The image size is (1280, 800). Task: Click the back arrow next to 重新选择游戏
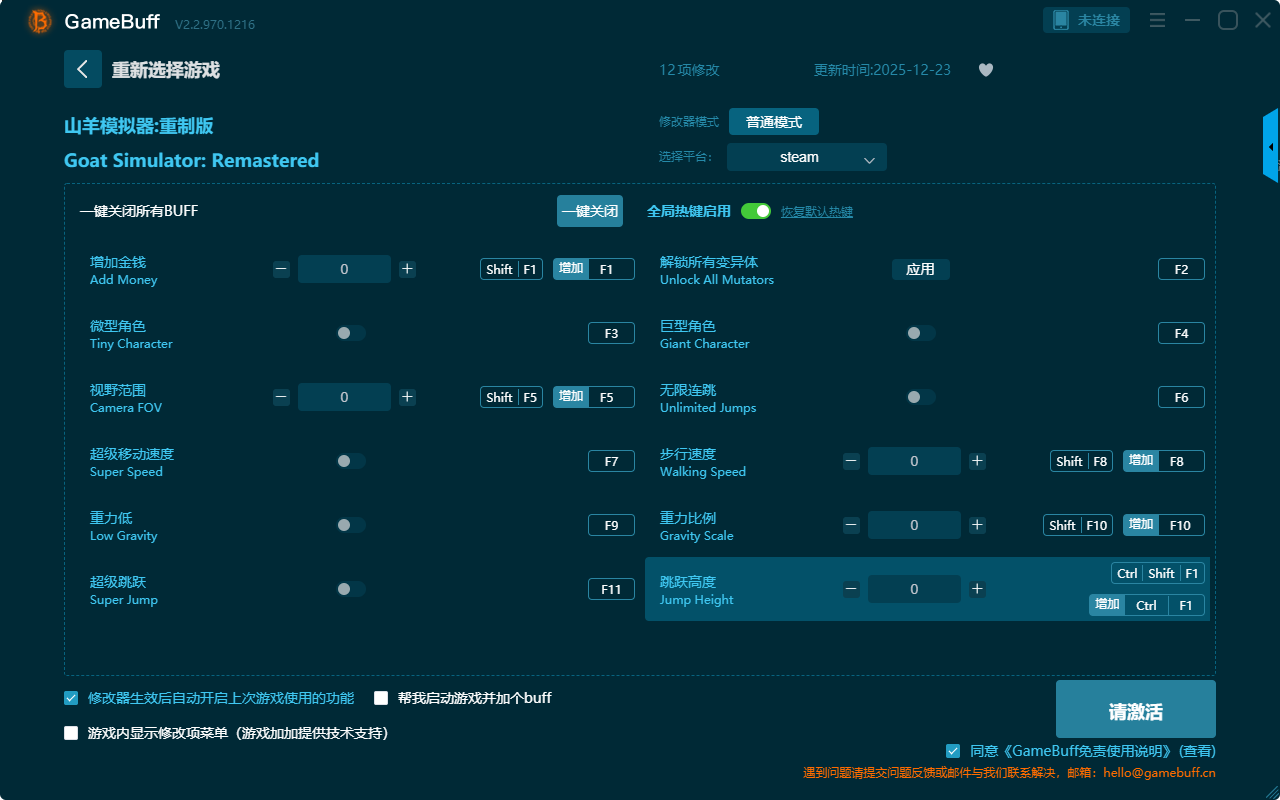coord(83,69)
